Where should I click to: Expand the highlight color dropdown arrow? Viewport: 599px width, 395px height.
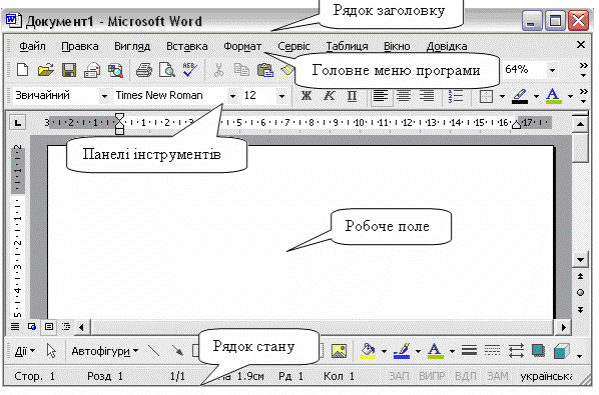click(x=536, y=96)
